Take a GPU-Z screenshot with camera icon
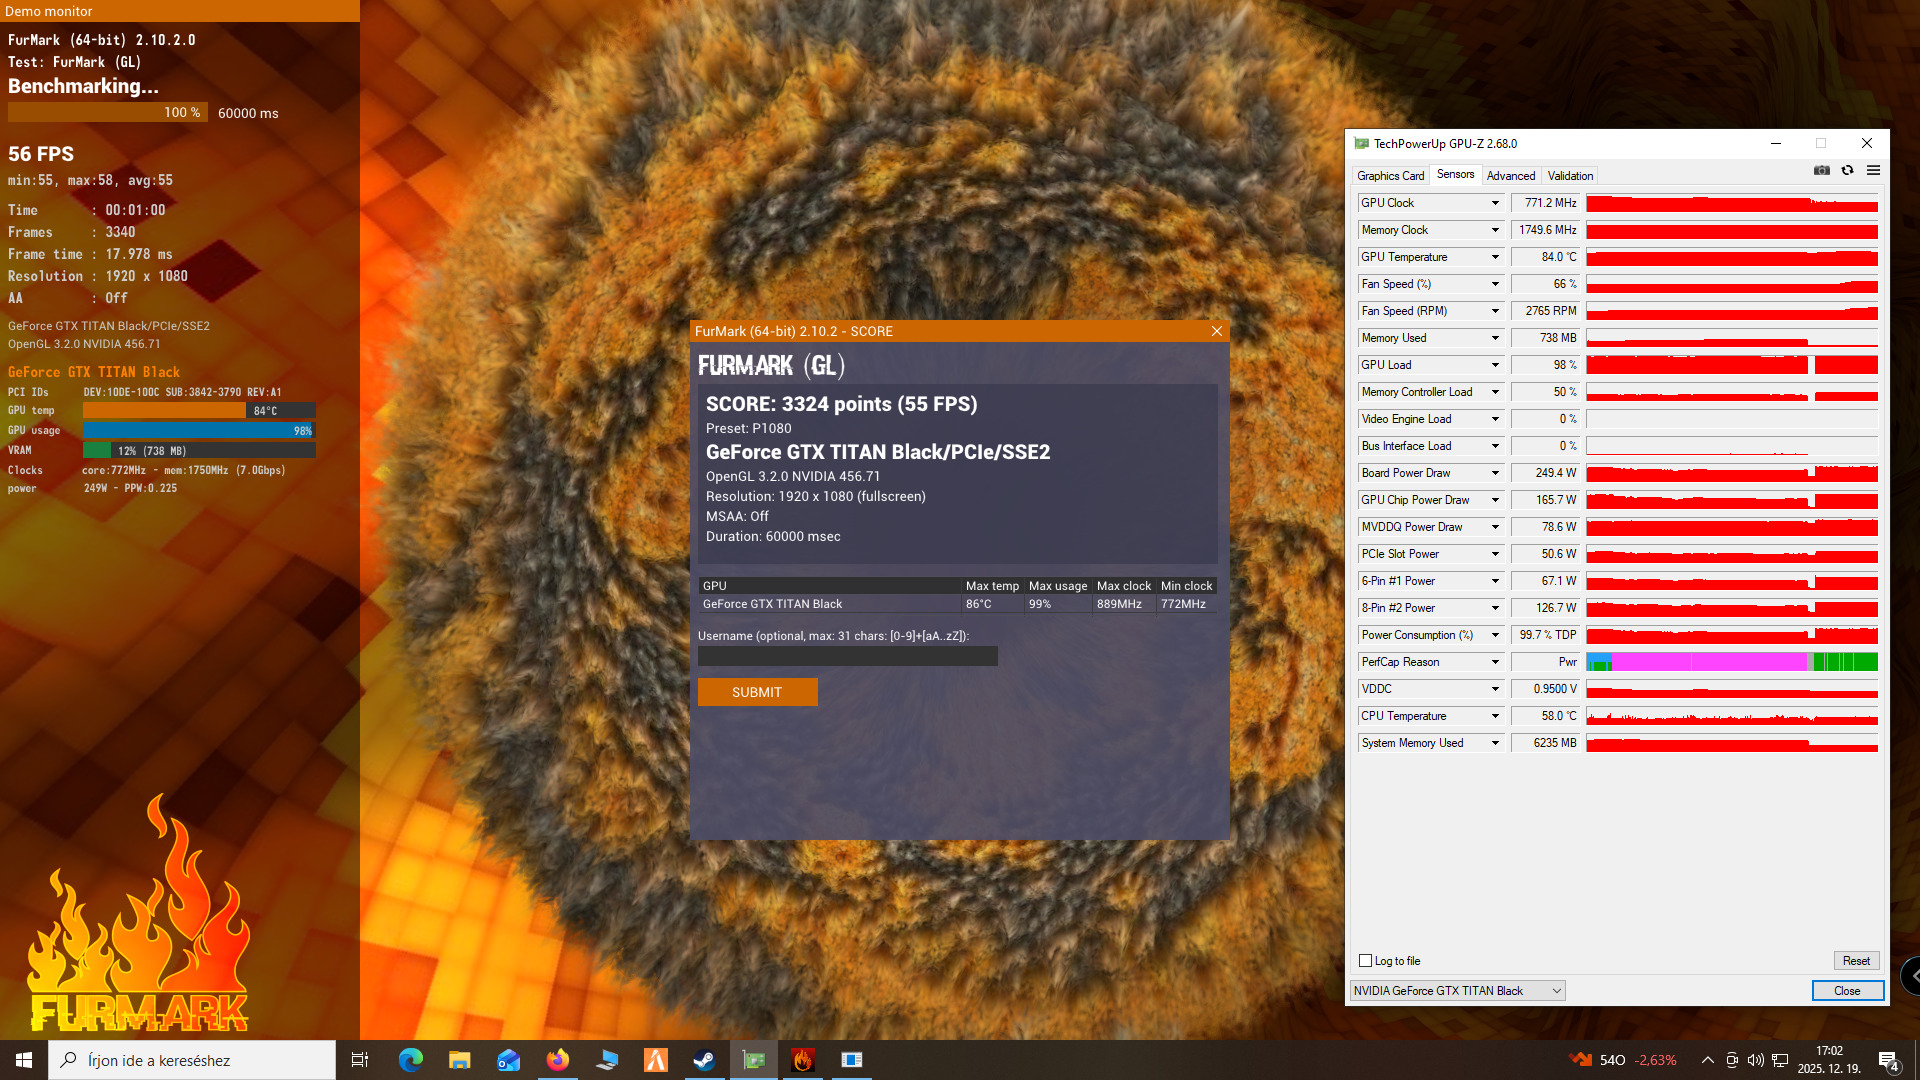The image size is (1920, 1080). [x=1822, y=171]
